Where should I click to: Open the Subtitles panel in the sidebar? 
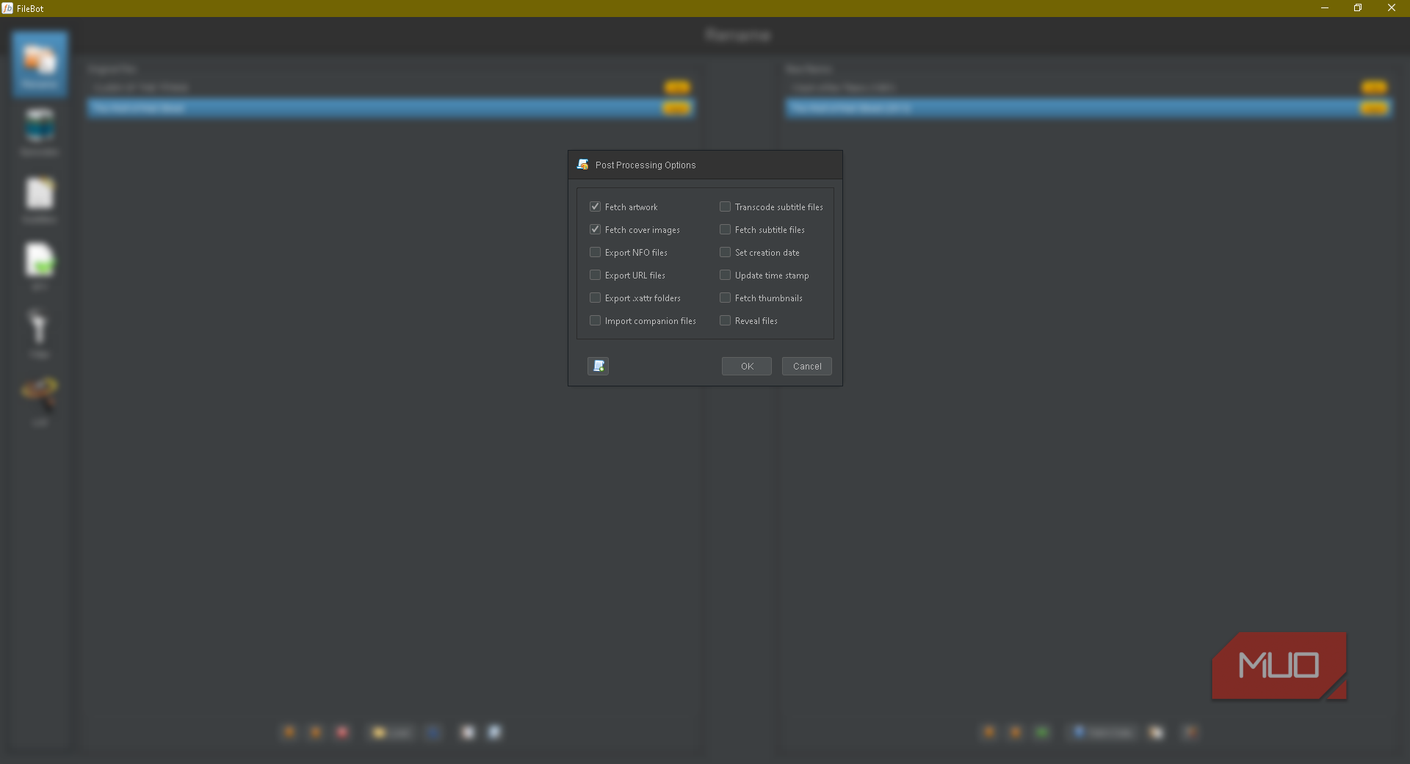tap(40, 199)
